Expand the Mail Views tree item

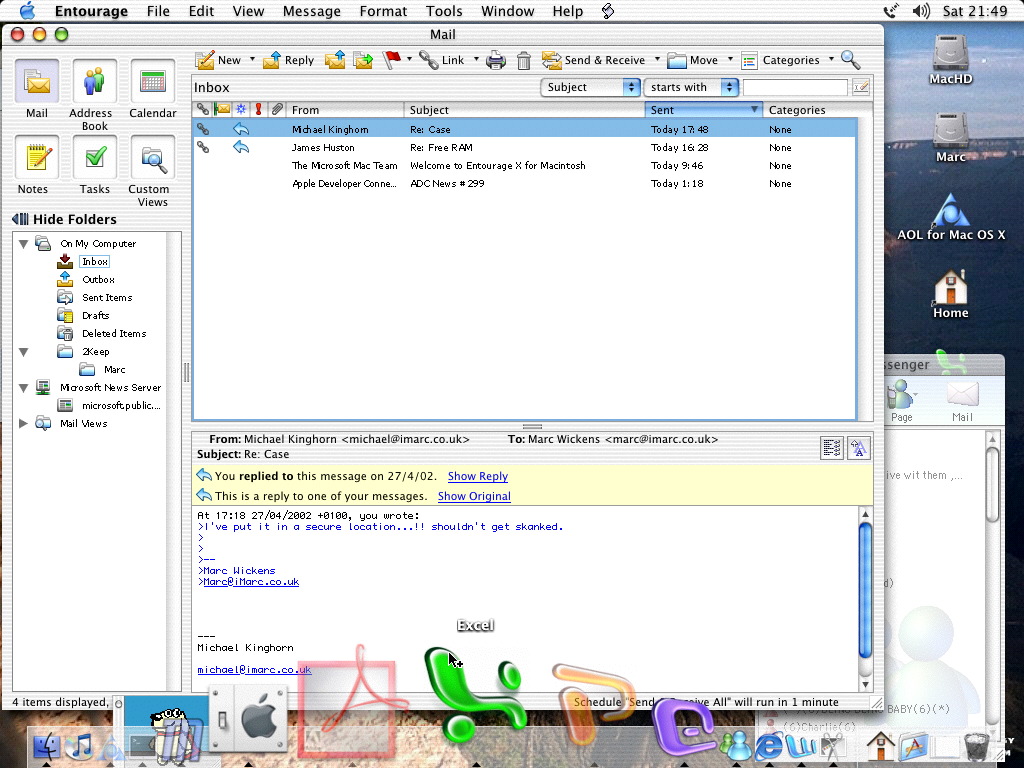pos(24,424)
